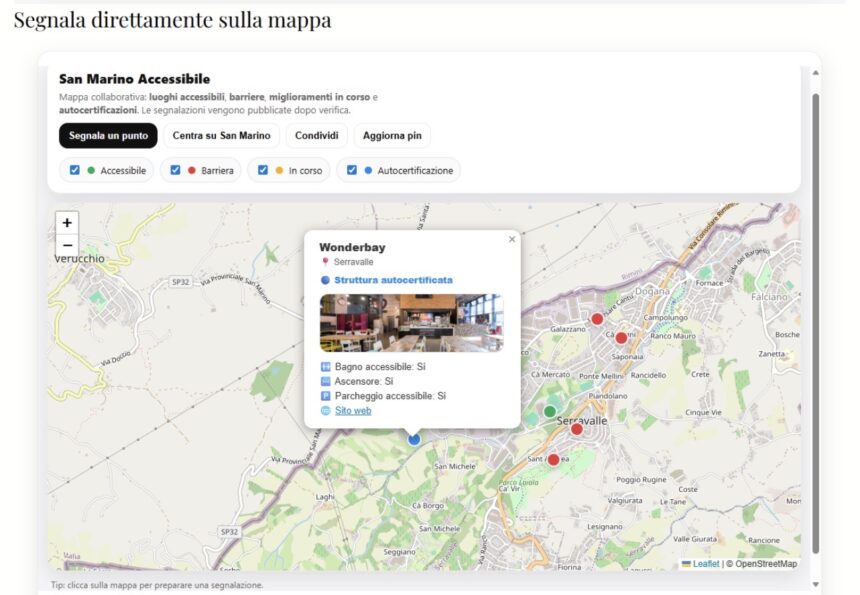Click a red Barriera marker near Dogana
Image resolution: width=860 pixels, height=595 pixels.
point(597,318)
